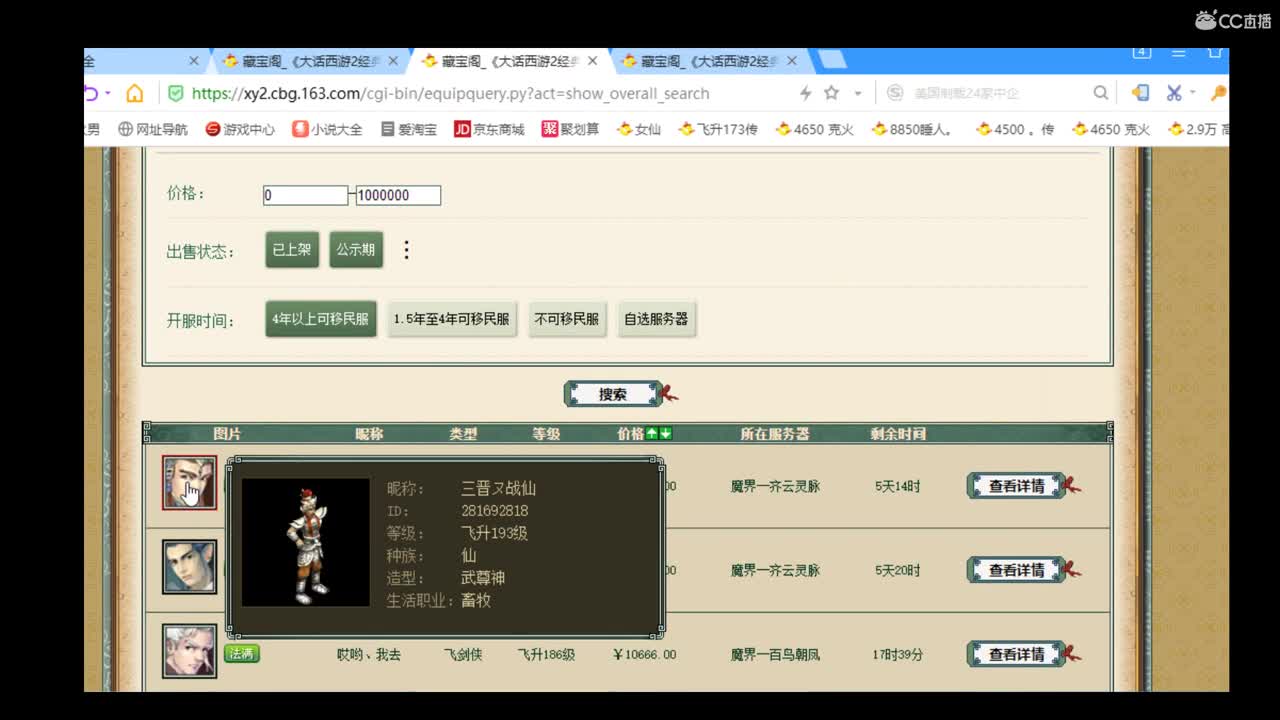Close the first browser tab
This screenshot has height=720, width=1280.
(194, 61)
